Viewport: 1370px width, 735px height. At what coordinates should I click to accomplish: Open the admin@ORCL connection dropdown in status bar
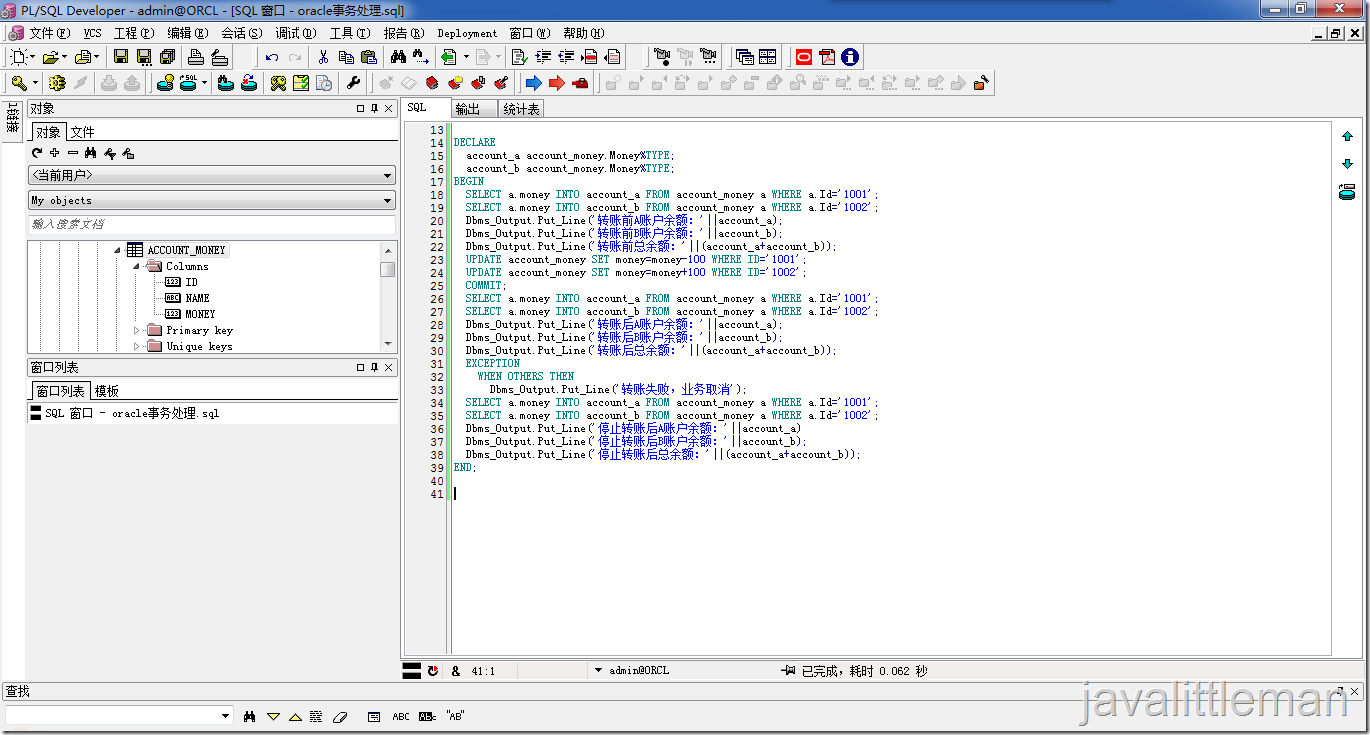[x=598, y=671]
